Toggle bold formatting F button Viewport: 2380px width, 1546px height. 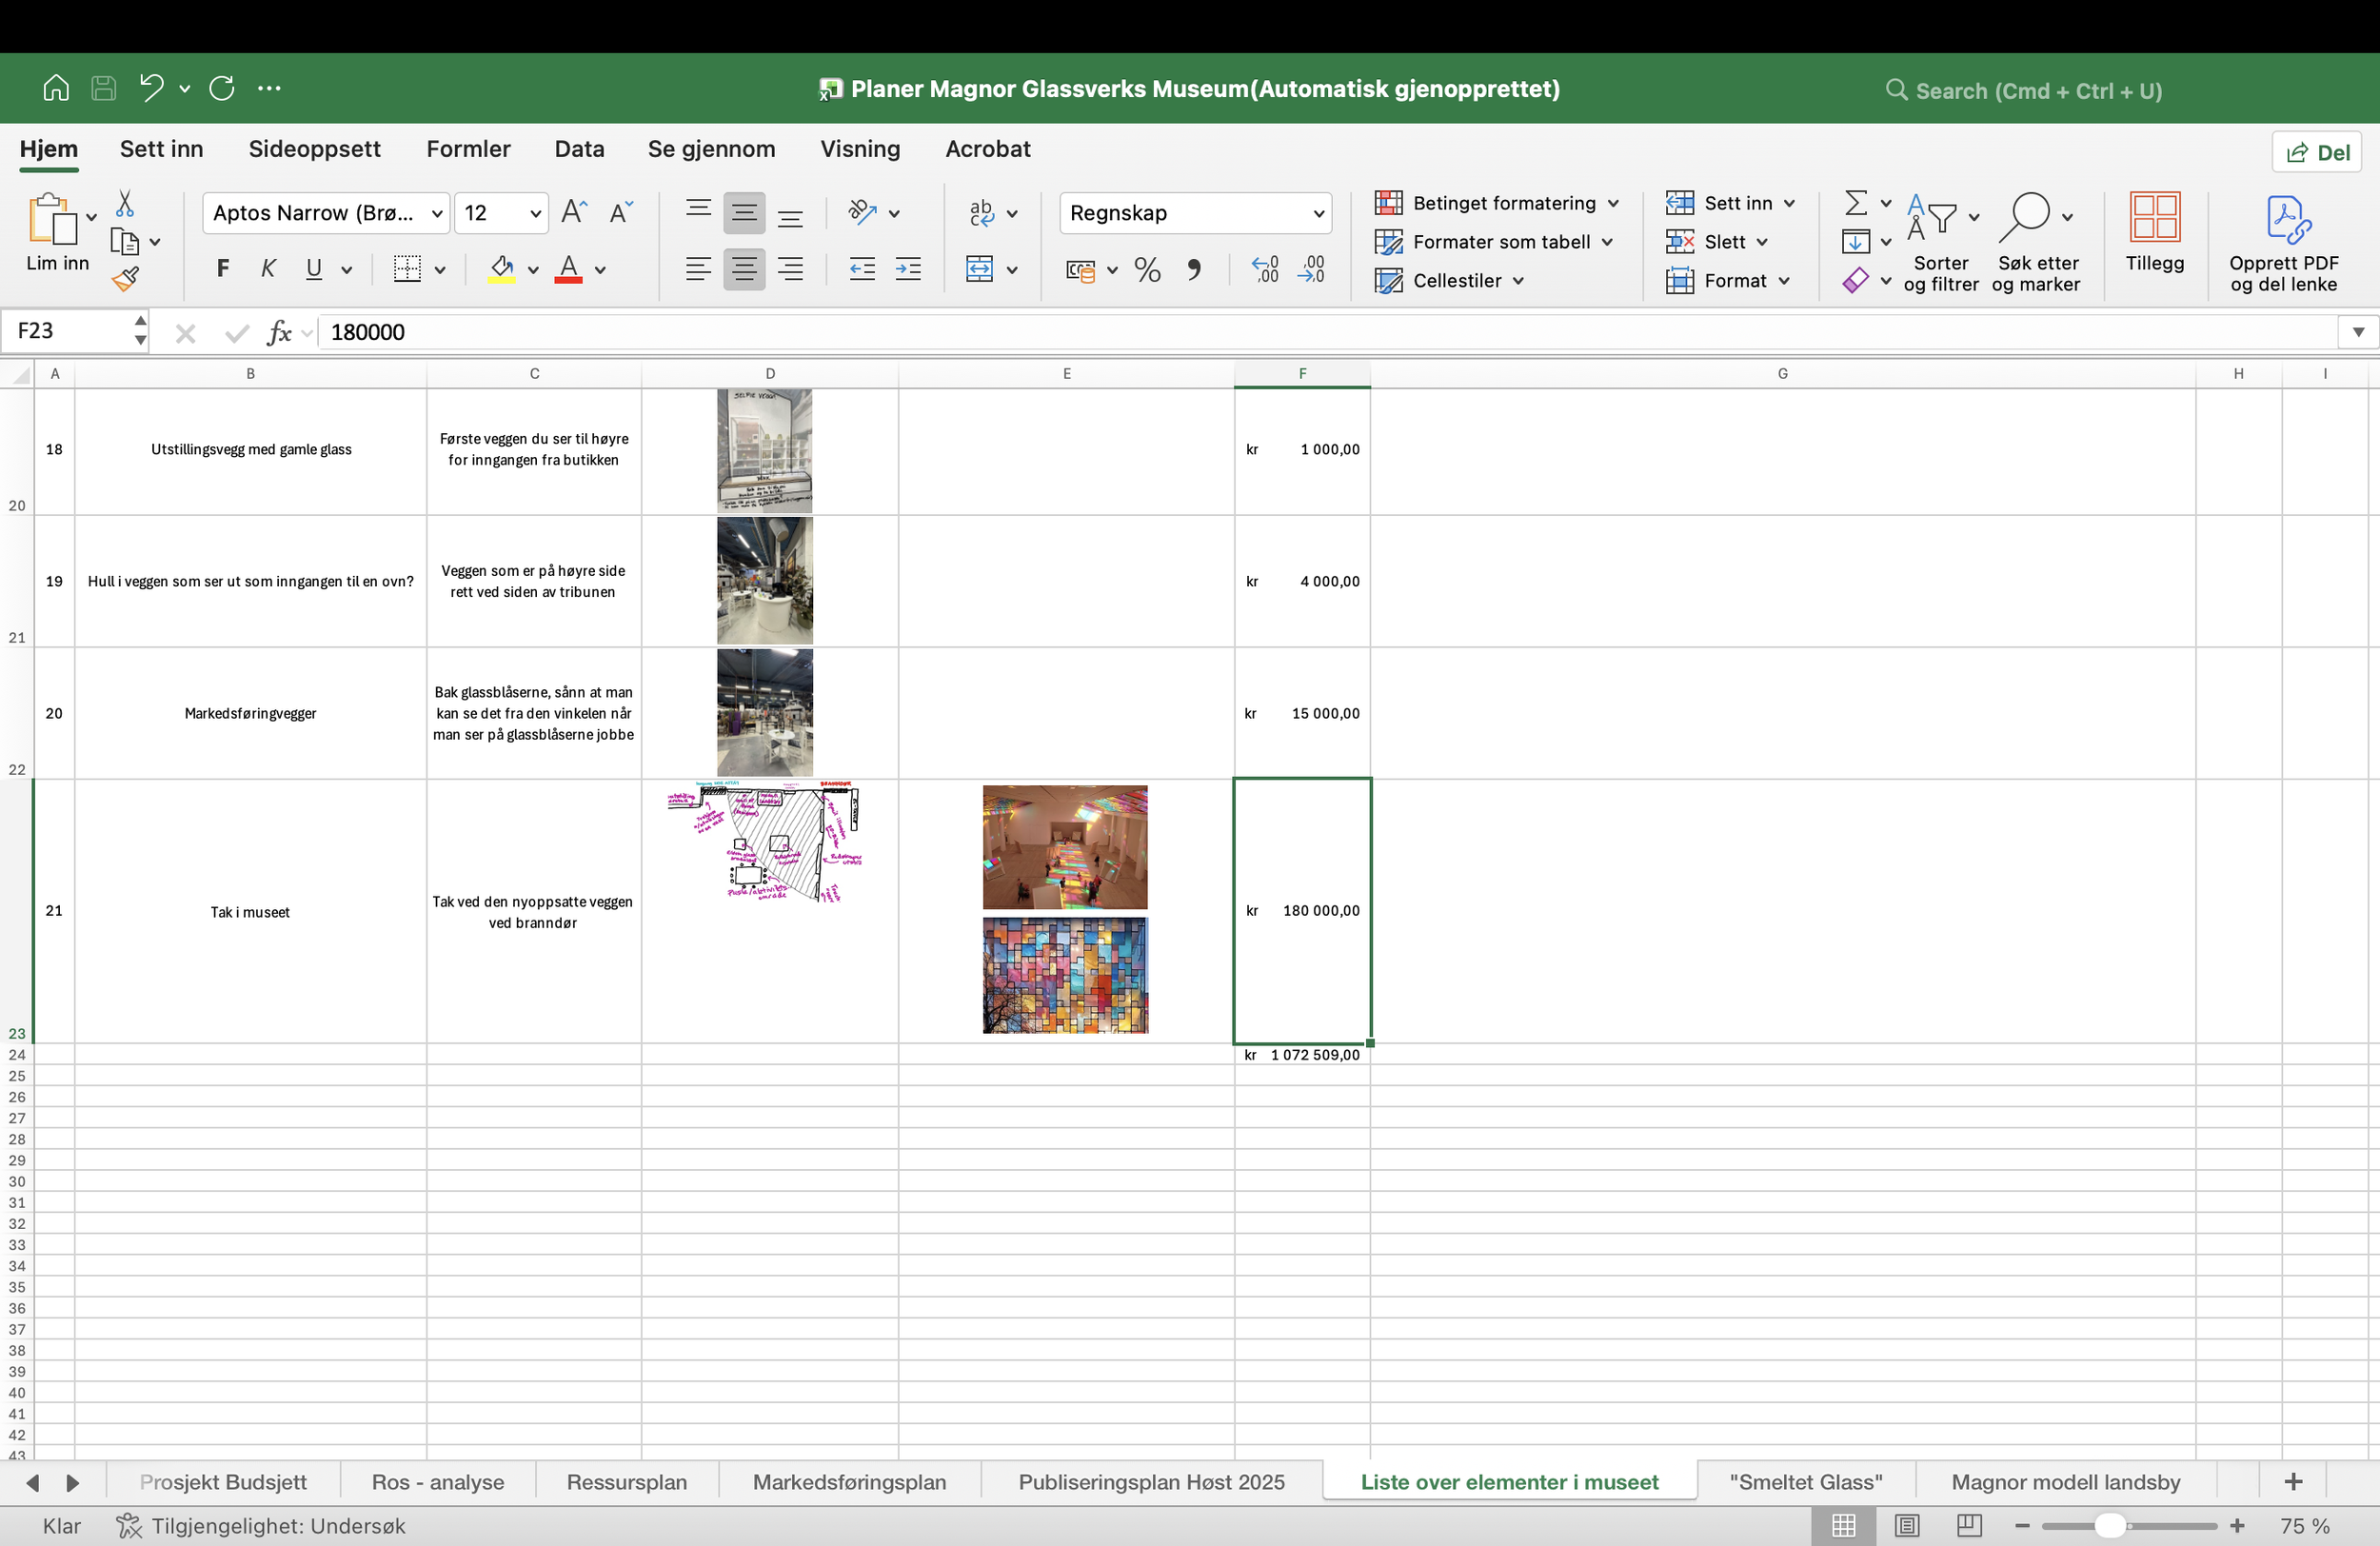222,269
